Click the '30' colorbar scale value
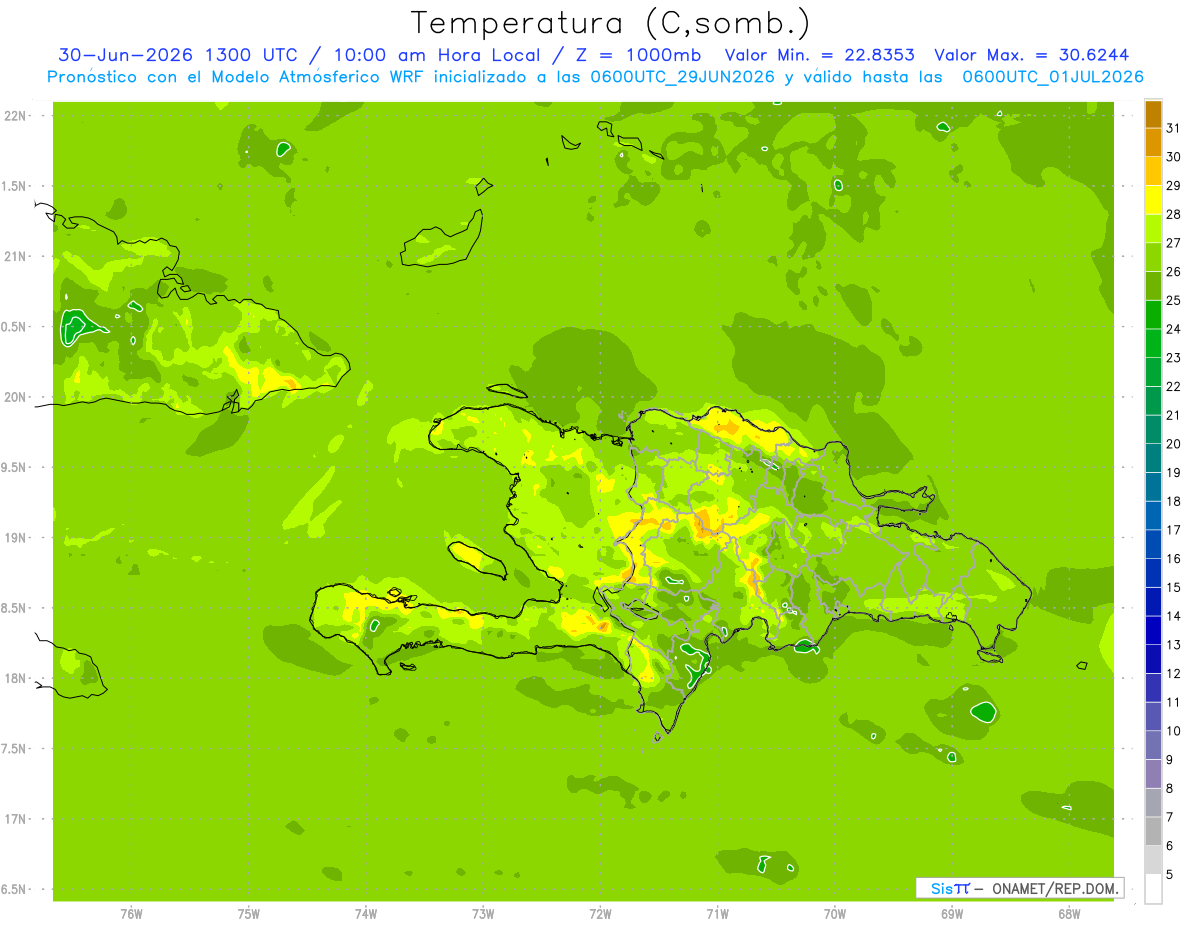Image resolution: width=1200 pixels, height=927 pixels. tap(1174, 157)
